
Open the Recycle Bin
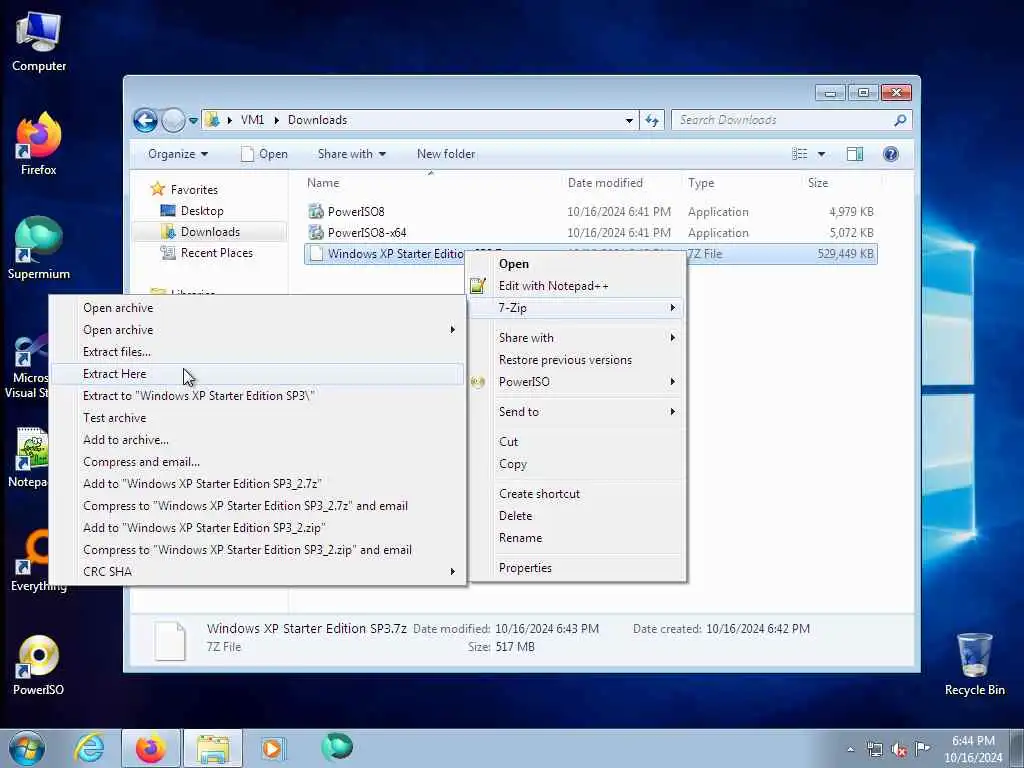click(x=974, y=665)
